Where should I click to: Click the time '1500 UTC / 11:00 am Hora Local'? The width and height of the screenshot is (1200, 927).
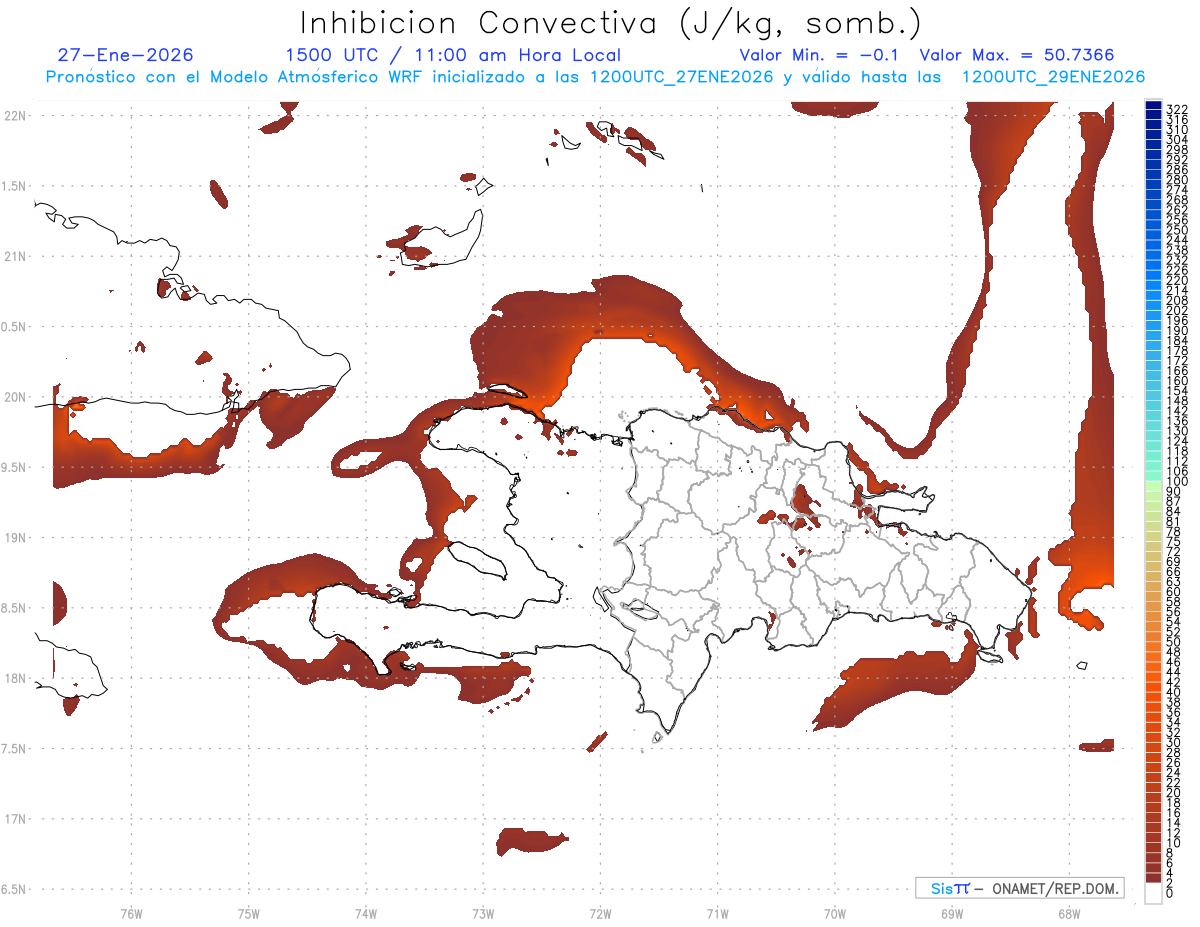tap(453, 55)
